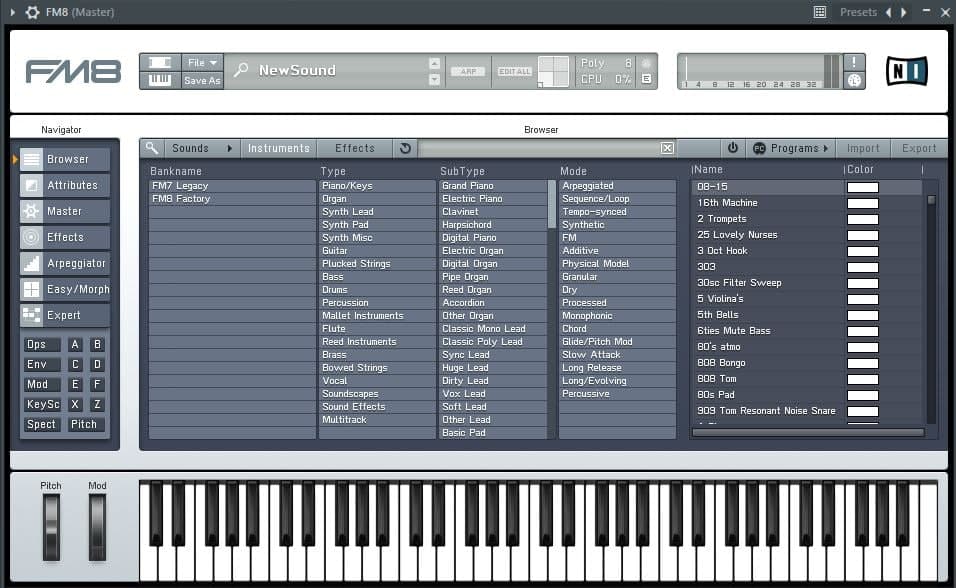Screen dimensions: 956x588
Task: Select operator E button
Action: 75,384
